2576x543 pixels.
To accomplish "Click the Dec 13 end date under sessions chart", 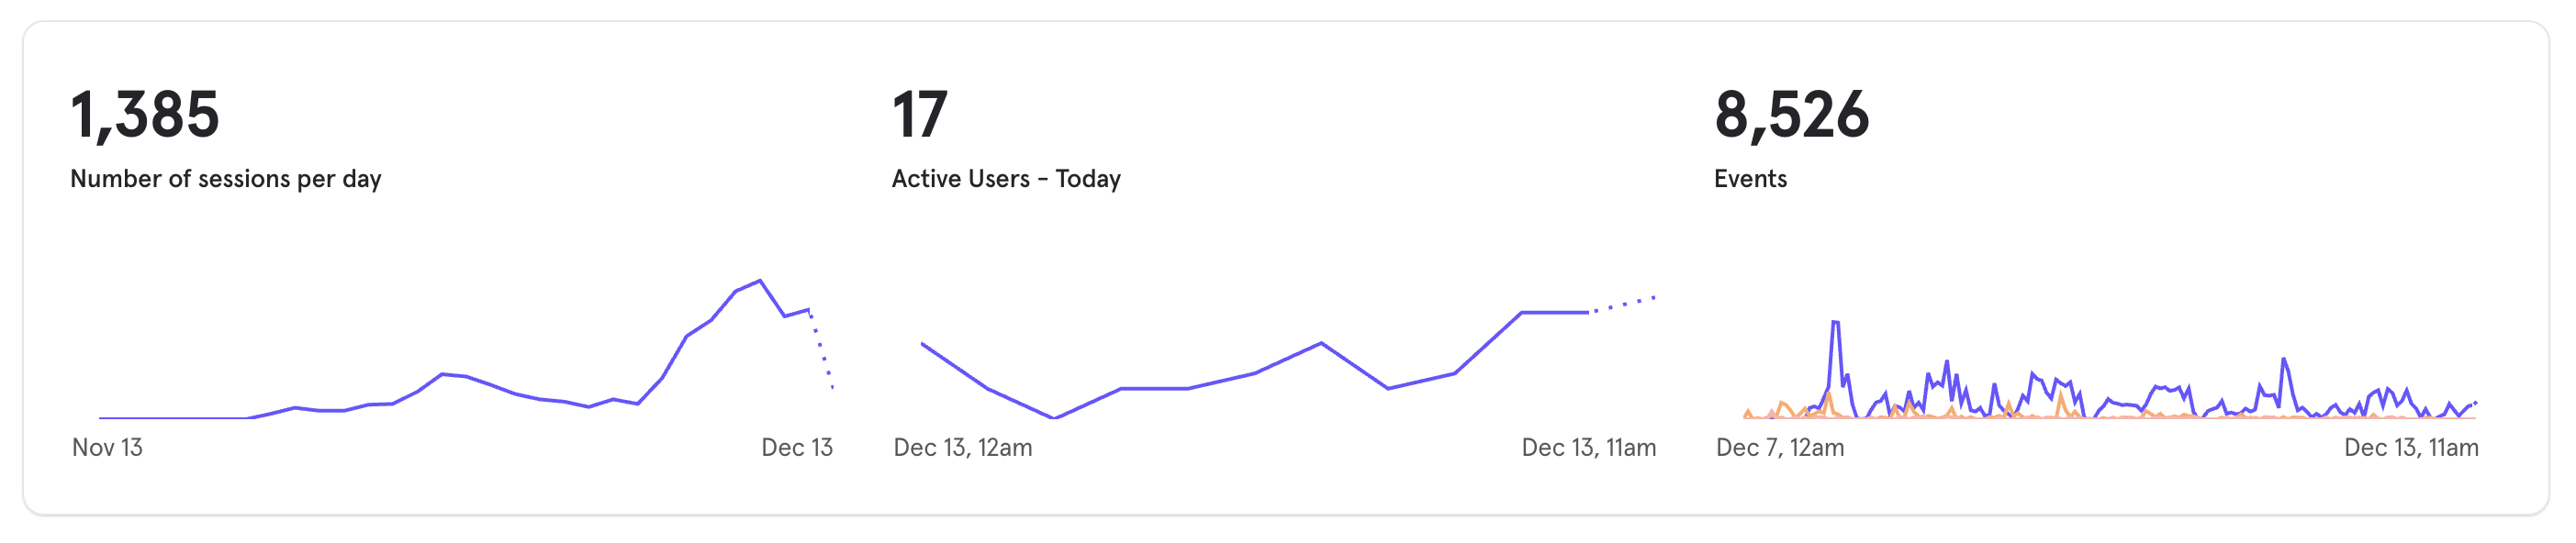I will pyautogui.click(x=797, y=448).
